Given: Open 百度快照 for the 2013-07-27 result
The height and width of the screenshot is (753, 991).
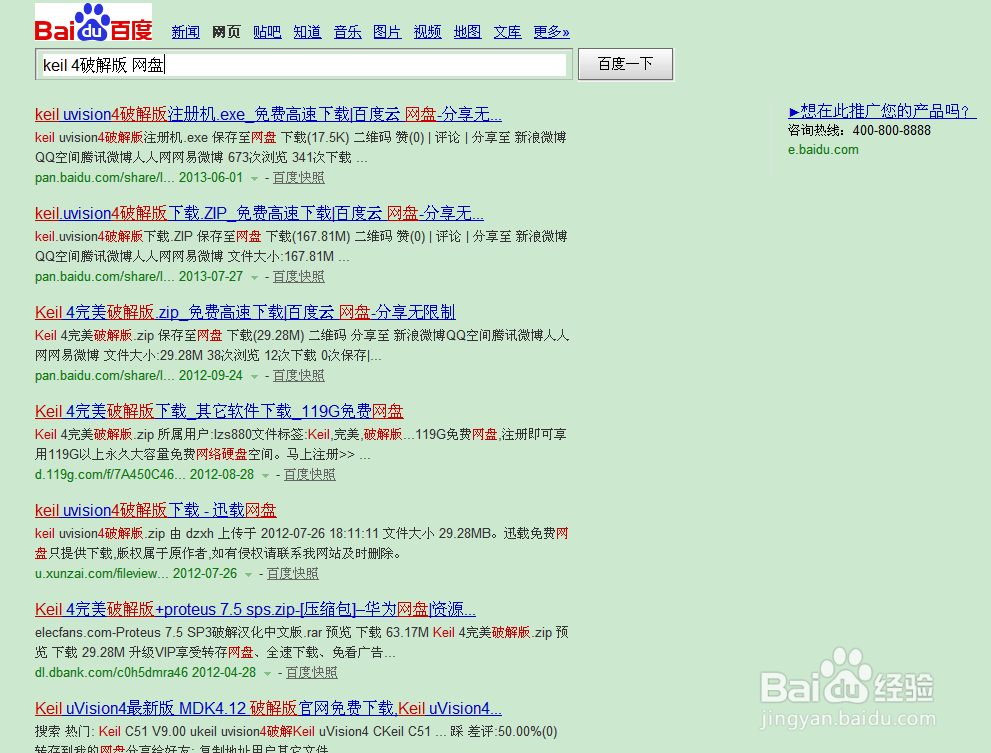Looking at the screenshot, I should tap(298, 277).
